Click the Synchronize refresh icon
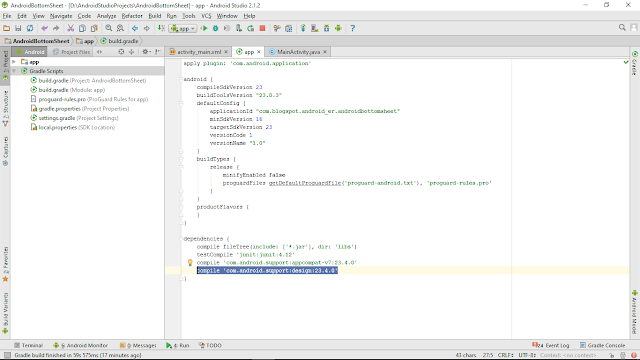The height and width of the screenshot is (360, 640). point(30,28)
